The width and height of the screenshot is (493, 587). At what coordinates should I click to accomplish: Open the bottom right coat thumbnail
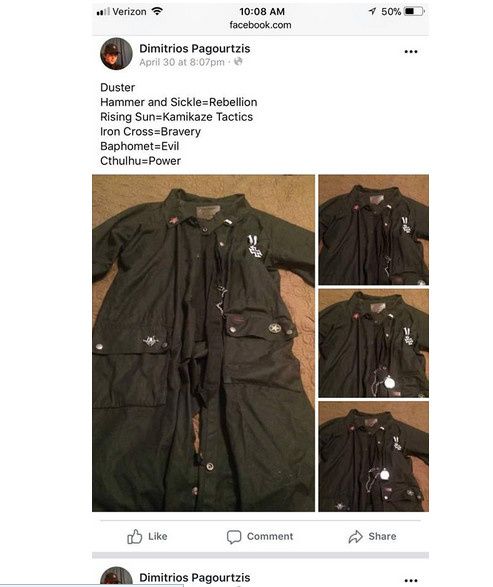(374, 456)
